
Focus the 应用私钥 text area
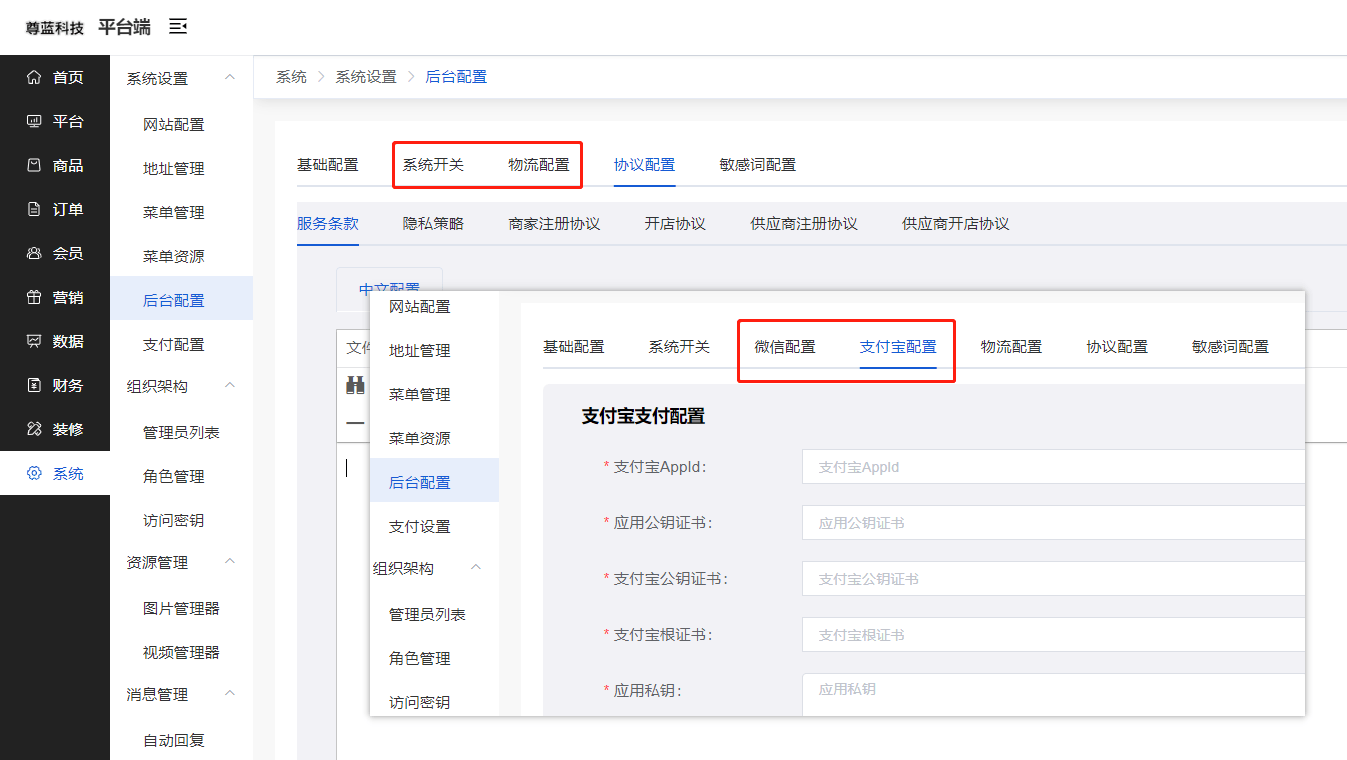1053,694
